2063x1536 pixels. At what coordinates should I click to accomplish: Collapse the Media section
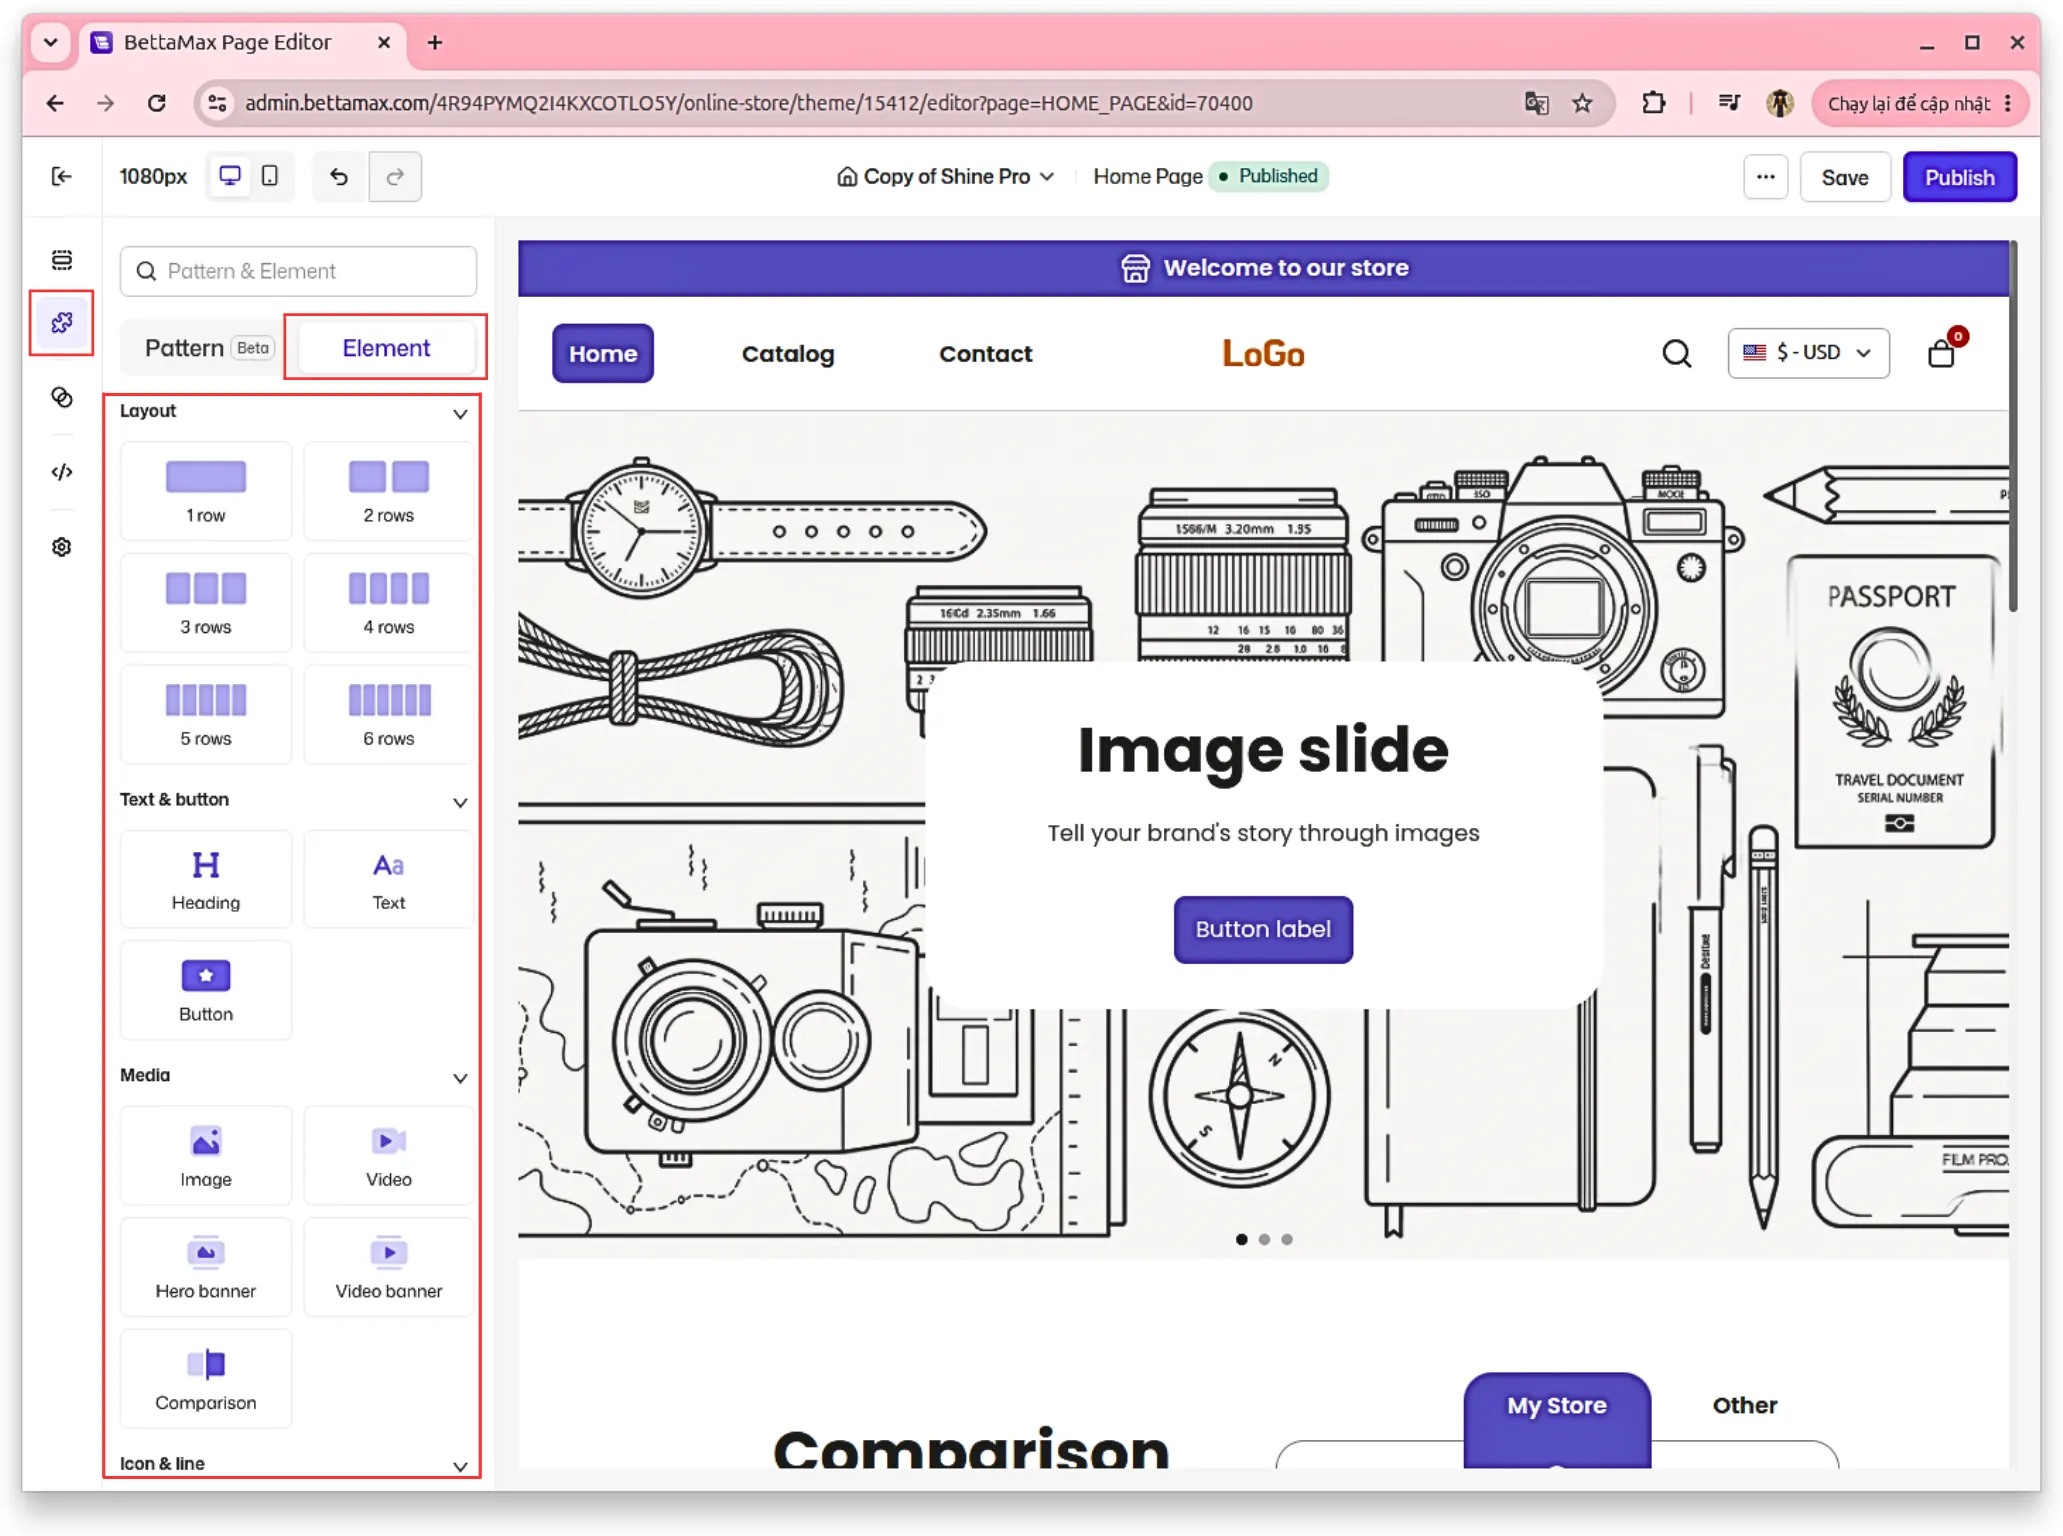tap(460, 1078)
